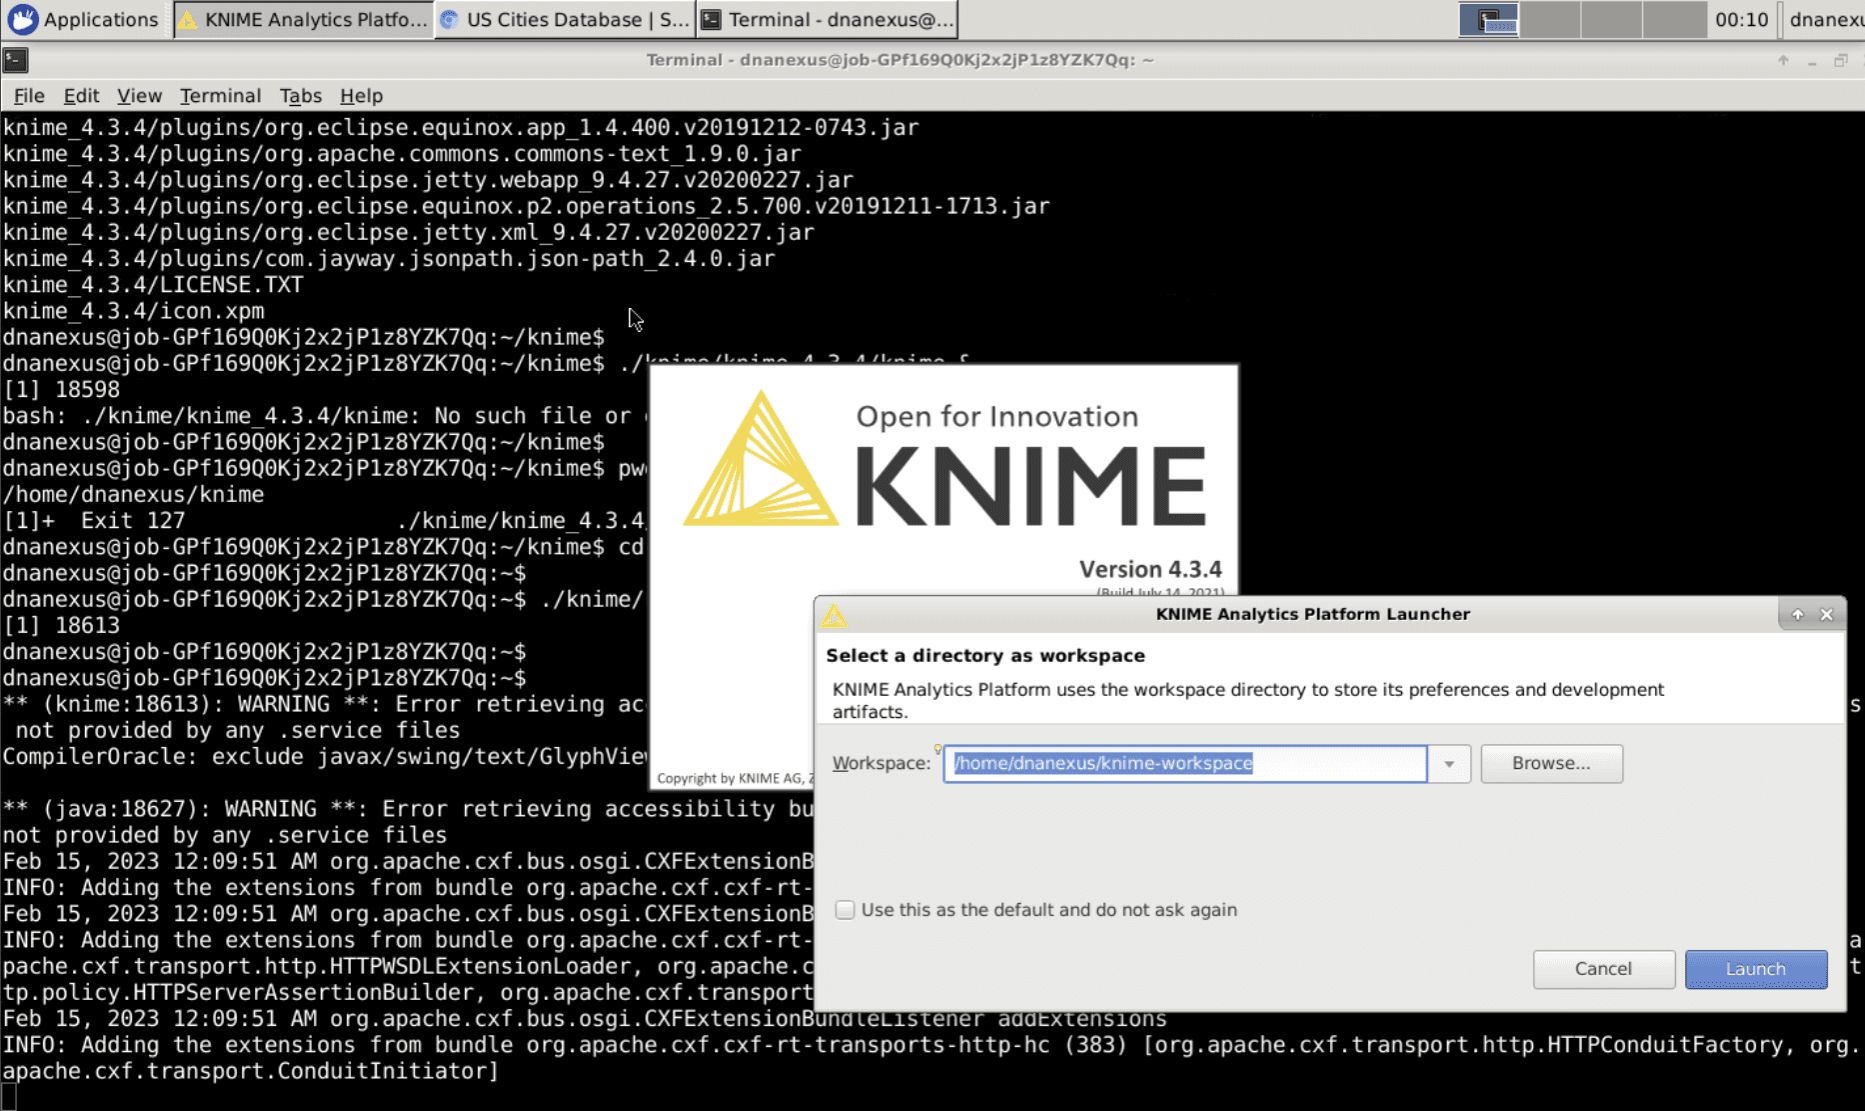Click the Workspace path text field
The height and width of the screenshot is (1111, 1865).
coord(1184,764)
